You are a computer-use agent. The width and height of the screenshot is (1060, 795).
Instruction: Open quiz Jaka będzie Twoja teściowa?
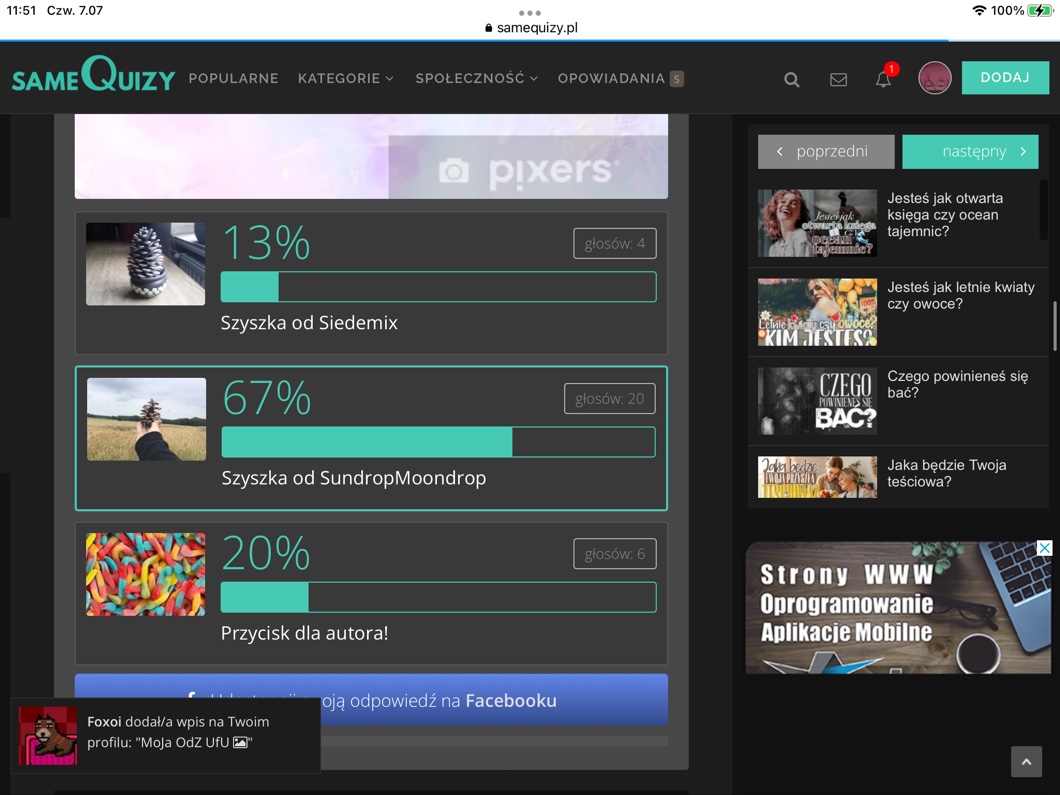click(x=946, y=474)
